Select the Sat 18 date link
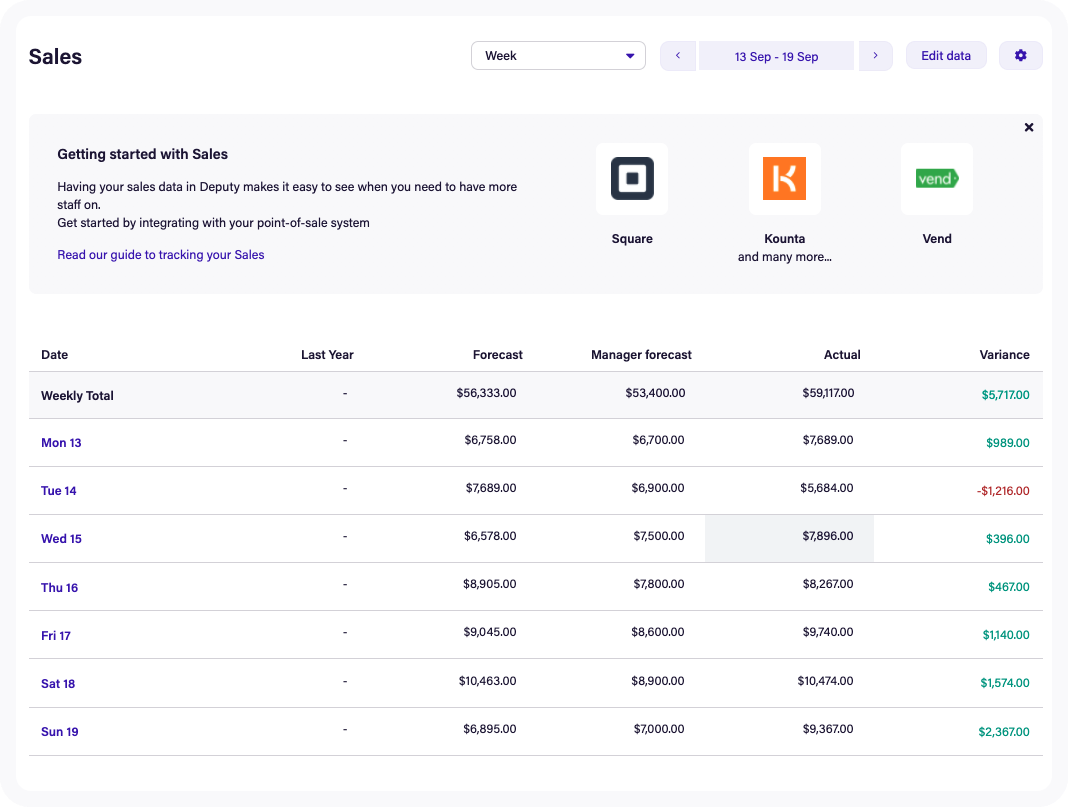 (x=58, y=684)
